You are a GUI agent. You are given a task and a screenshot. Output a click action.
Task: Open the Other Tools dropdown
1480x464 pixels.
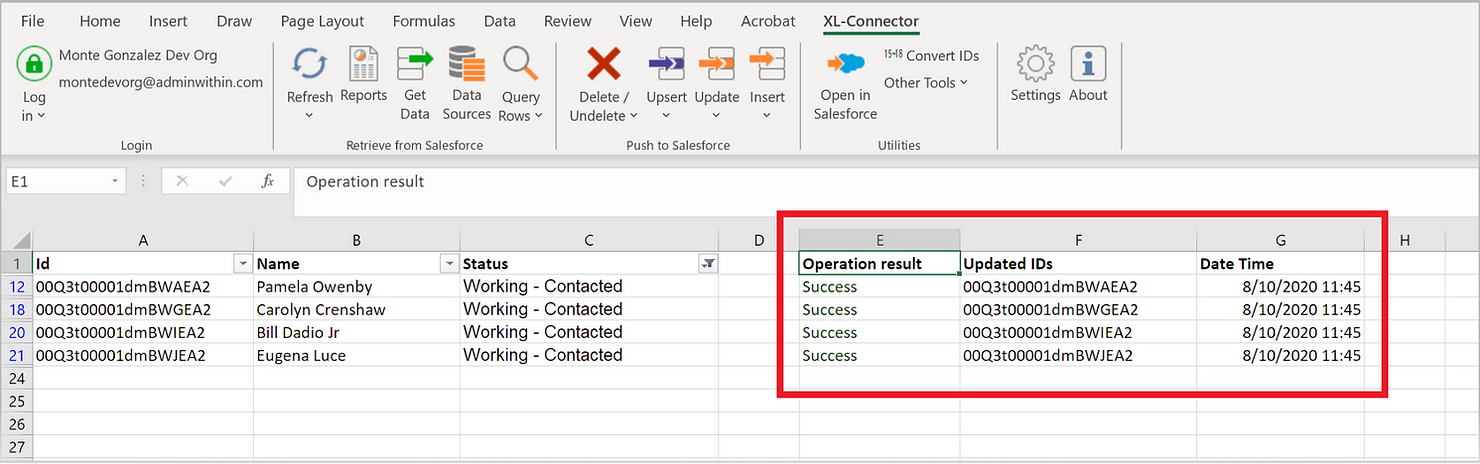(x=926, y=83)
